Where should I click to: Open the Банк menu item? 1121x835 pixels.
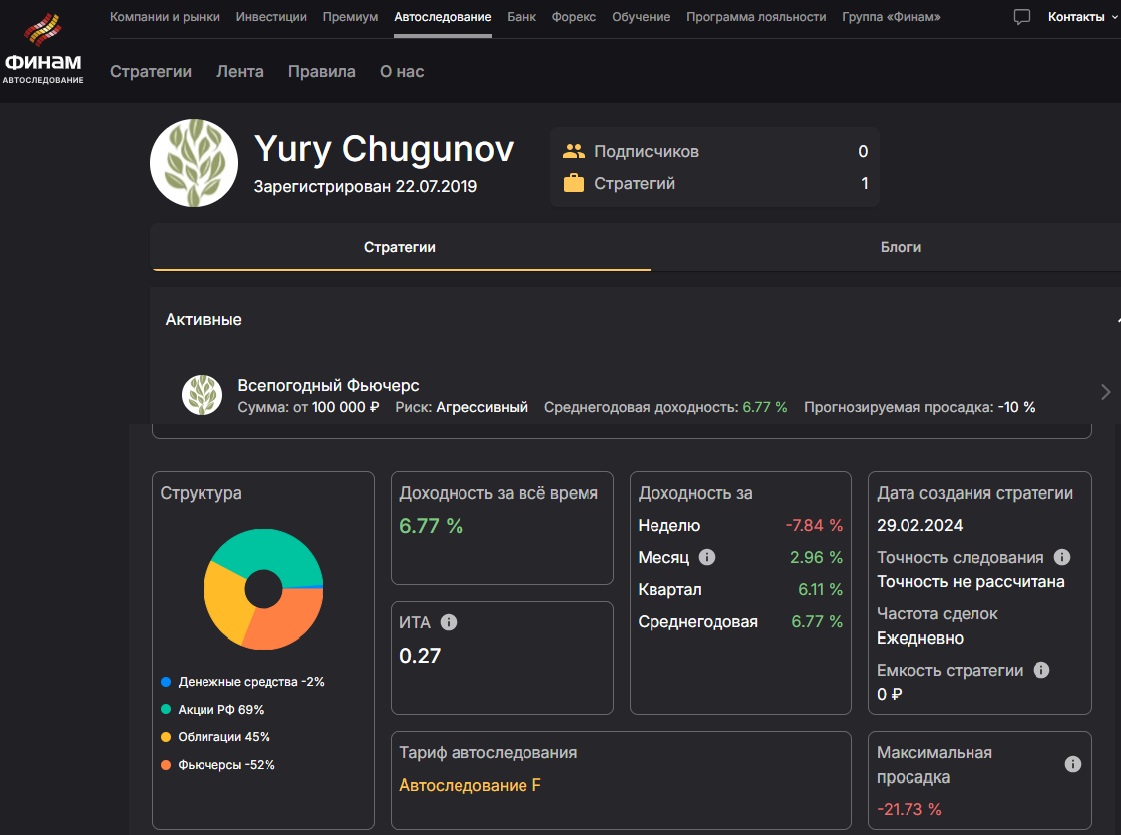521,16
